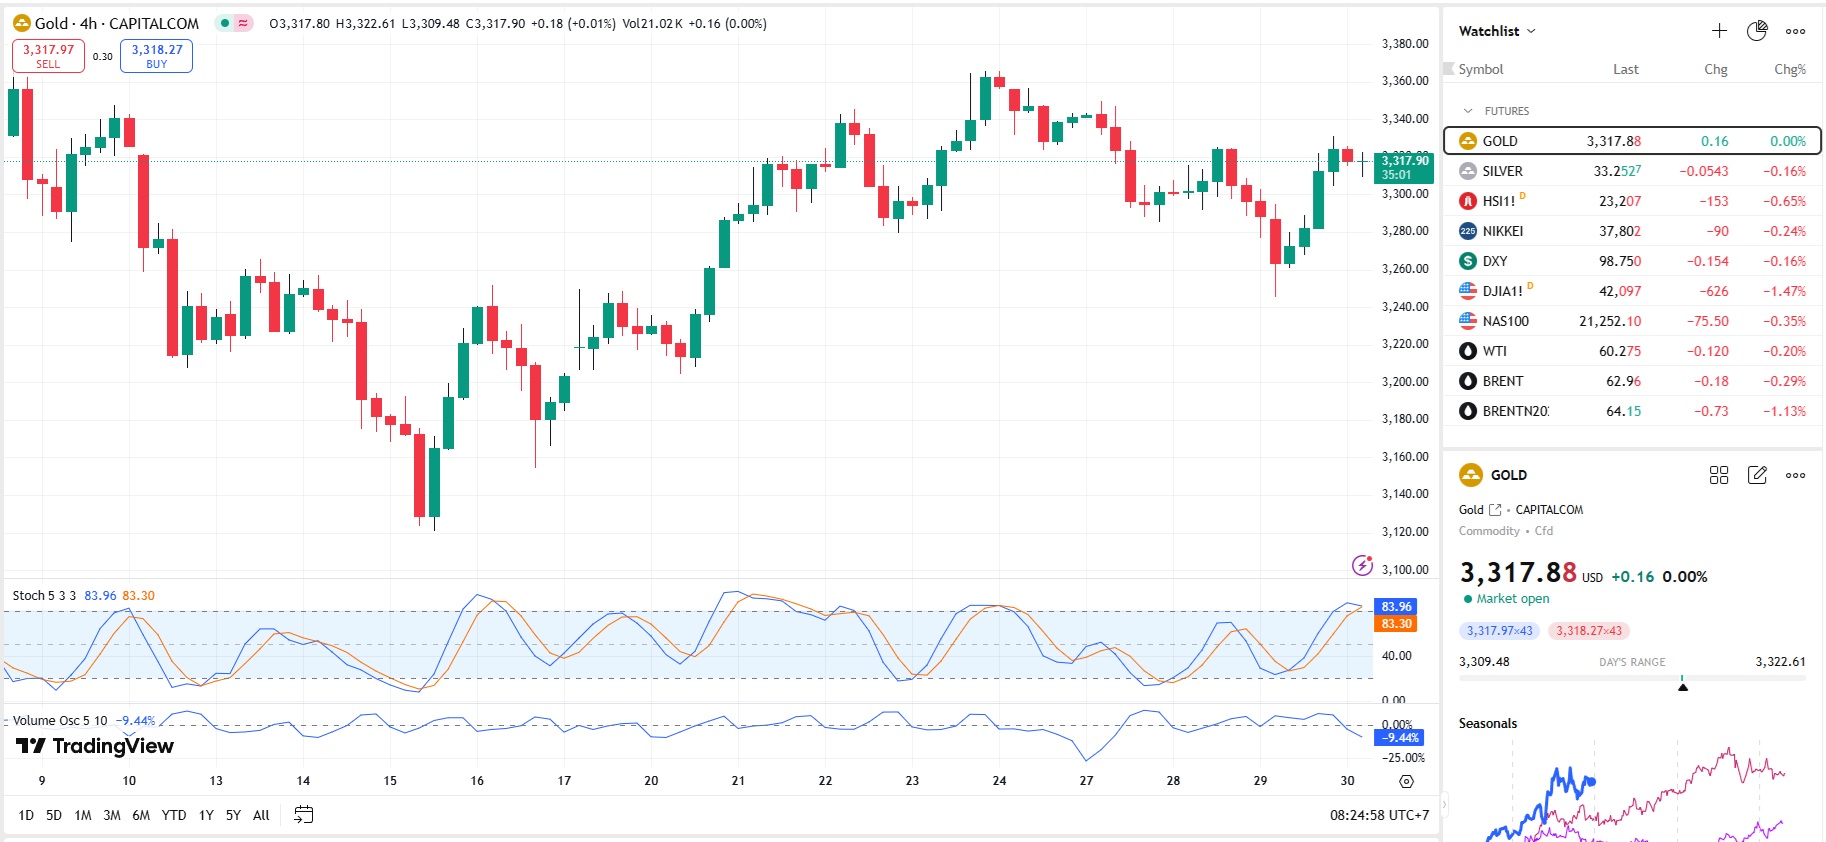The width and height of the screenshot is (1826, 842).
Task: Open timezone menu showing UTC+7
Action: [1379, 815]
